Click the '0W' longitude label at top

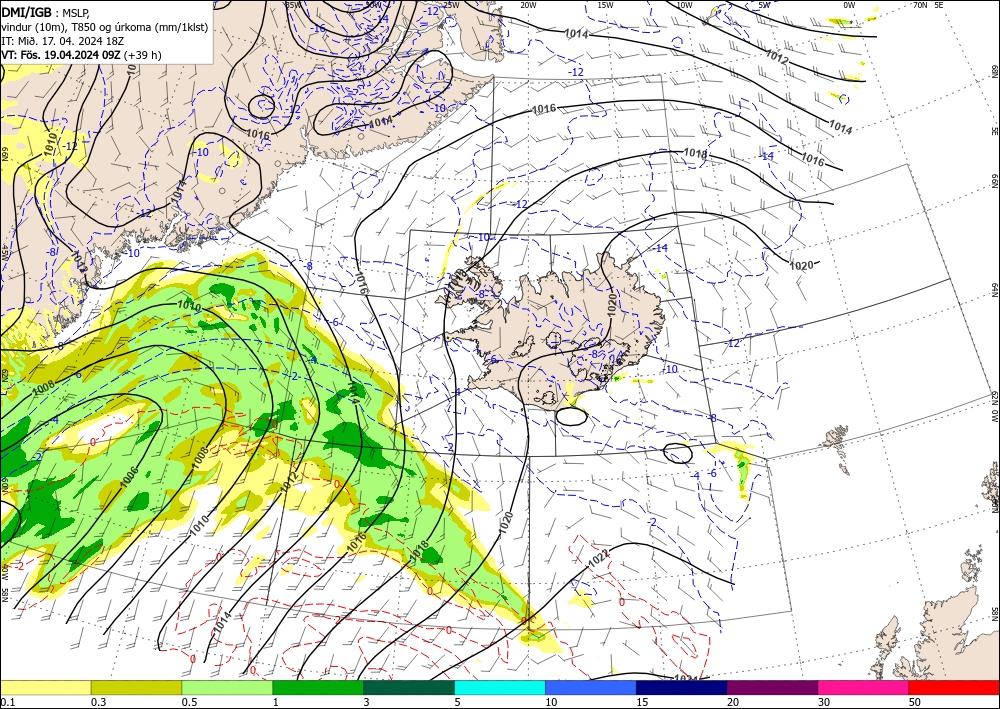pos(849,5)
